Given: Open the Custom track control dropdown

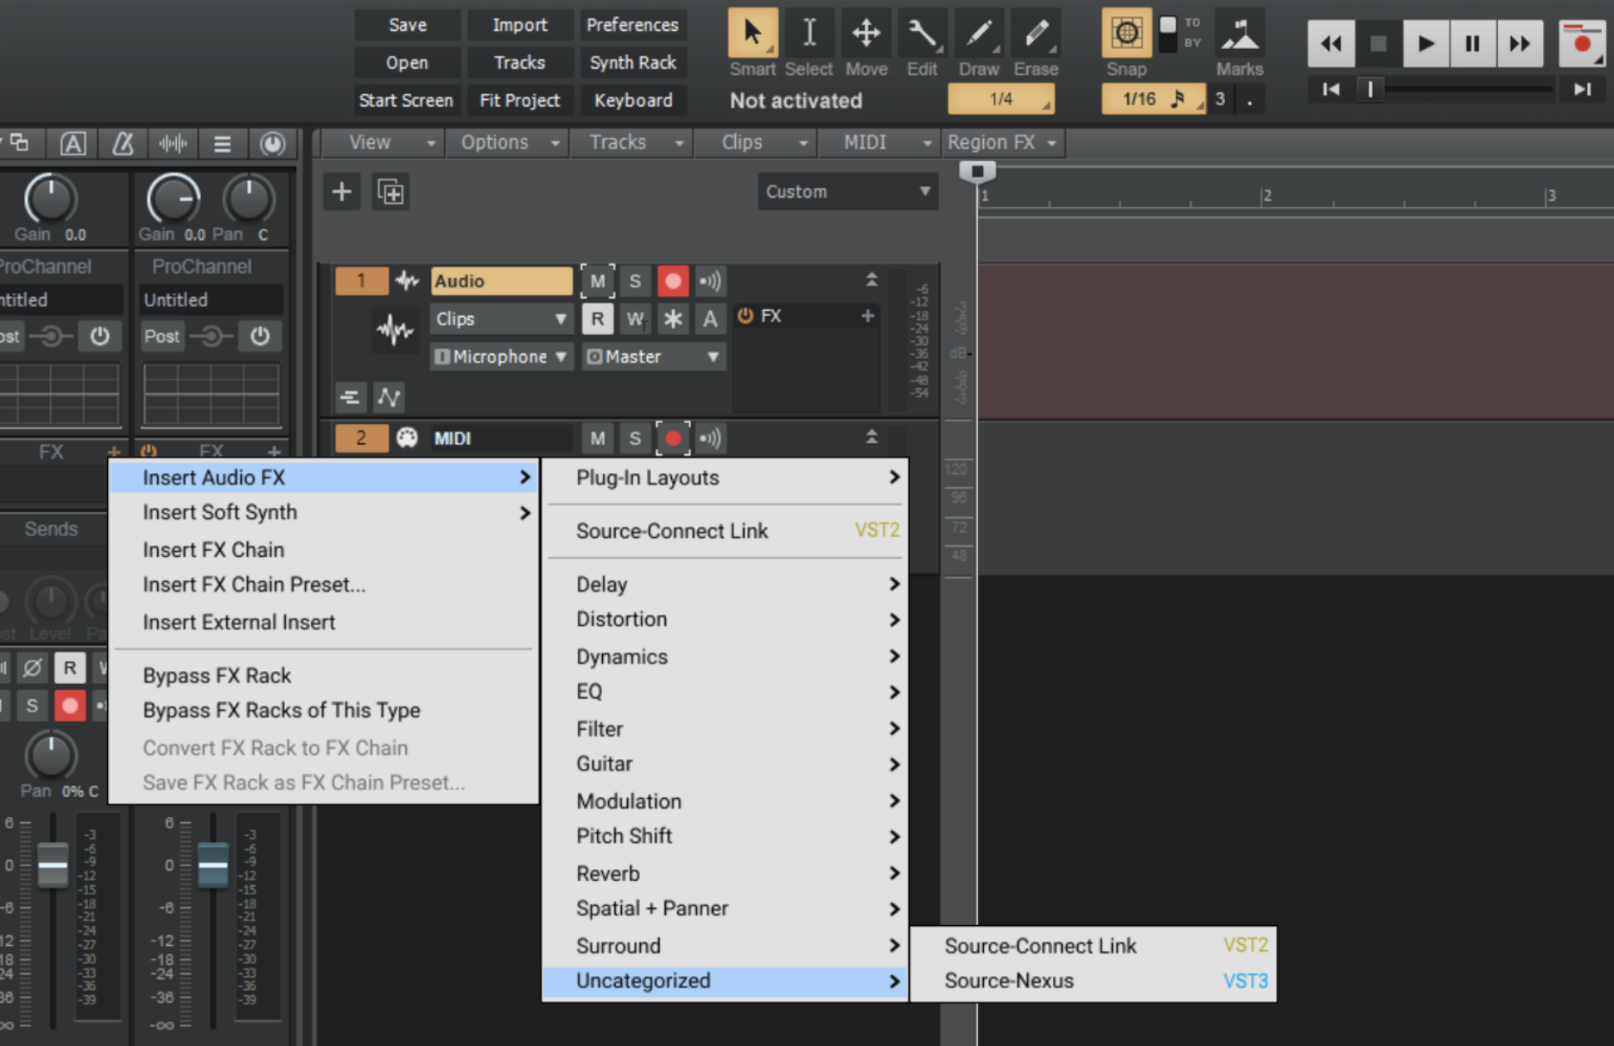Looking at the screenshot, I should (847, 191).
